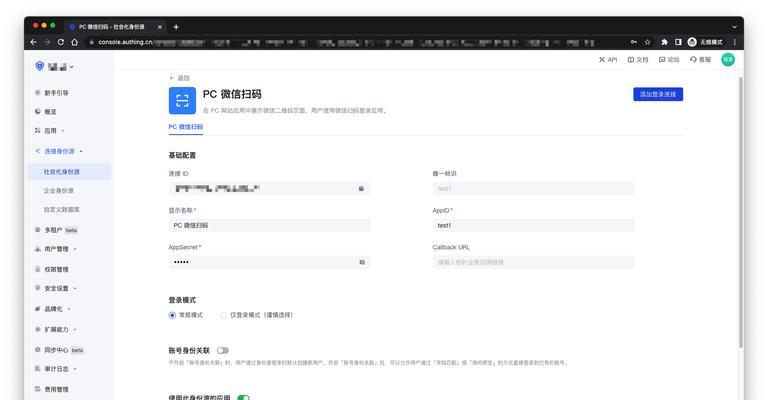Contact 客服 support

[x=700, y=60]
